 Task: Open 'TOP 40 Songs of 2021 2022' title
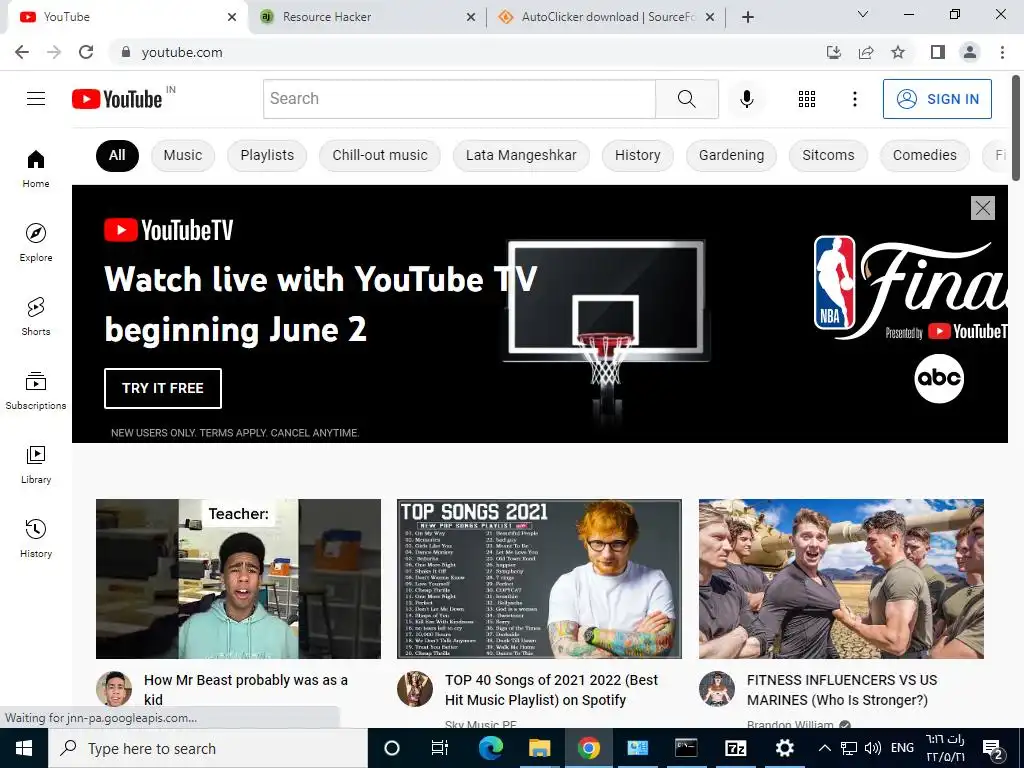(x=552, y=690)
